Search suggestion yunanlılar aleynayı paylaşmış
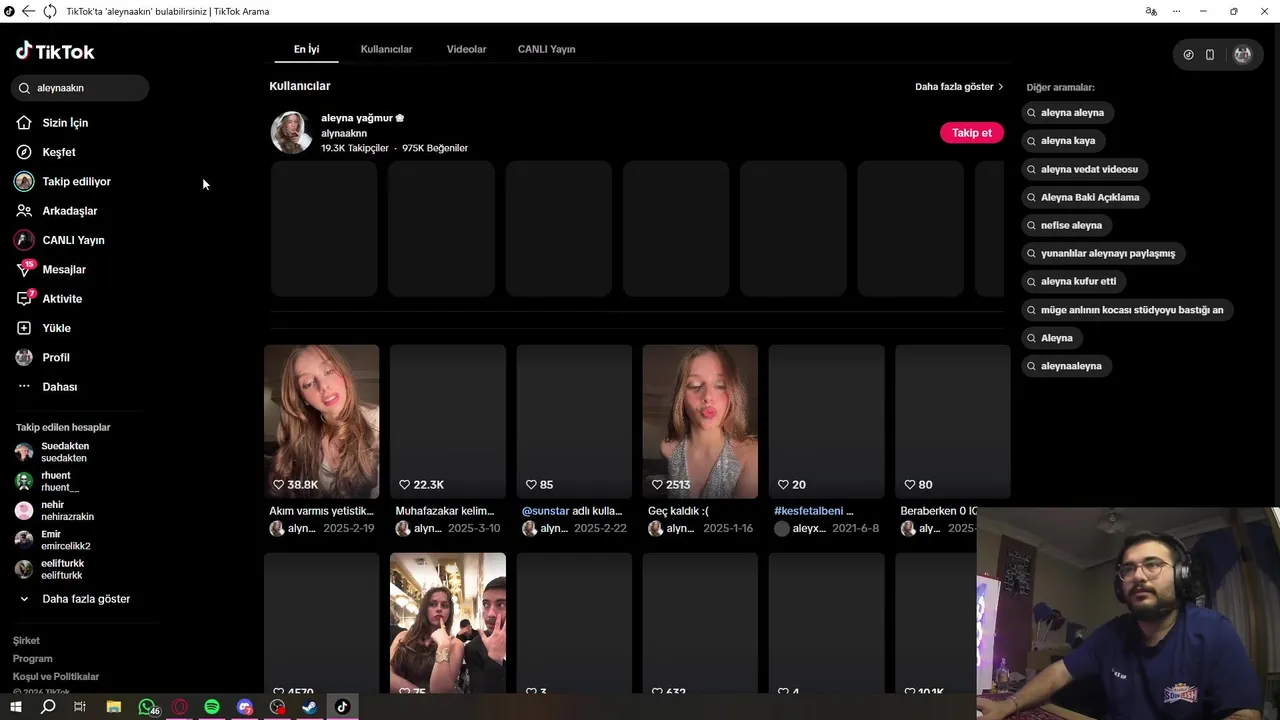Image resolution: width=1280 pixels, height=720 pixels. [x=1105, y=253]
